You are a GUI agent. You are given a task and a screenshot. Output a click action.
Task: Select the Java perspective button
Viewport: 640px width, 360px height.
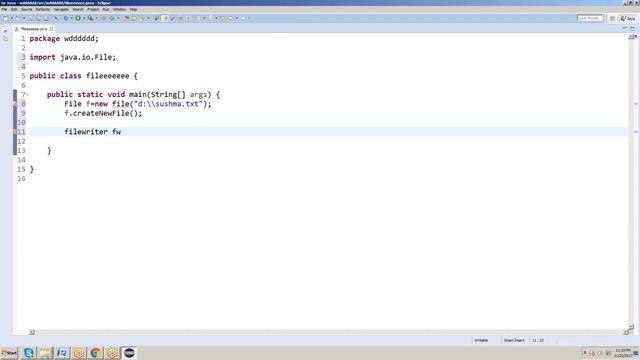628,18
